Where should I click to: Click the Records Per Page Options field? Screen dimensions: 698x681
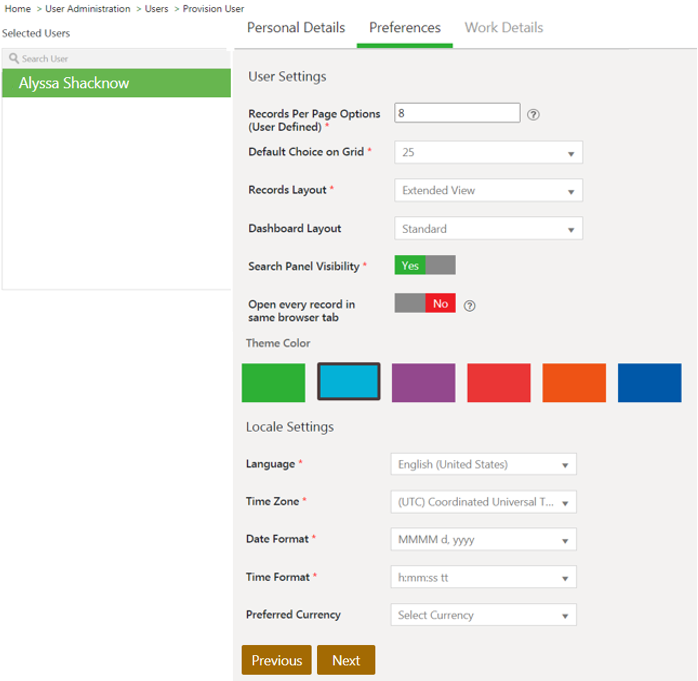(457, 113)
